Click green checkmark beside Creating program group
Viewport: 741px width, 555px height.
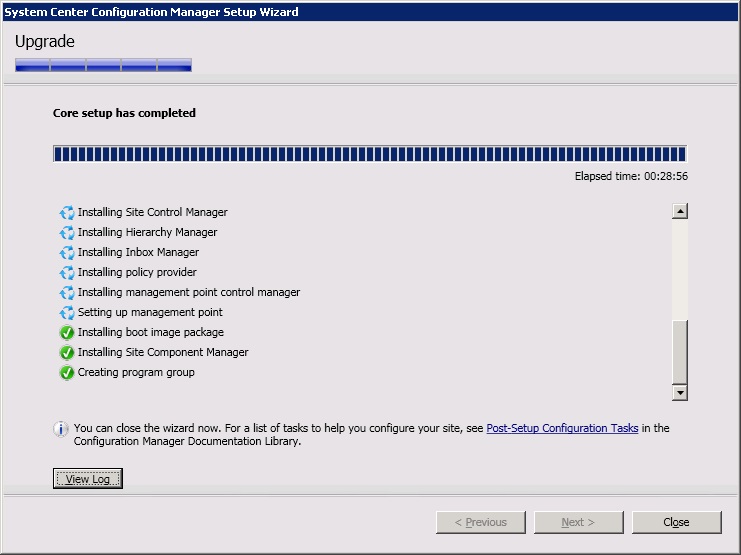[67, 373]
